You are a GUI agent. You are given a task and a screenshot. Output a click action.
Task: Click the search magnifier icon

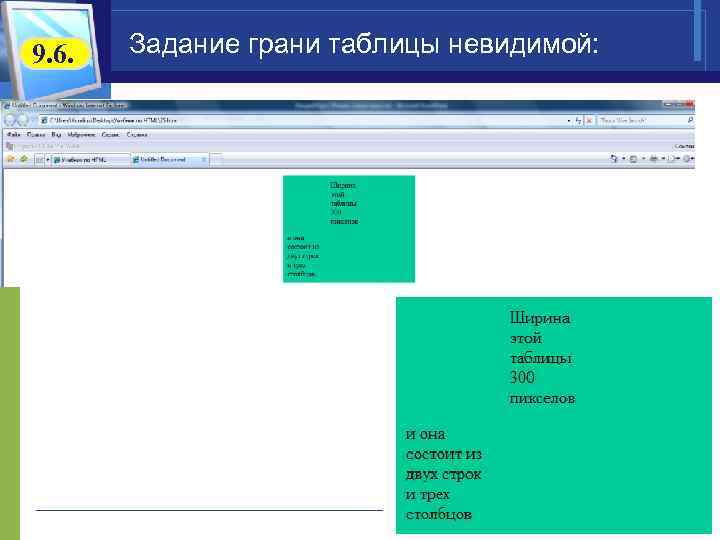690,120
